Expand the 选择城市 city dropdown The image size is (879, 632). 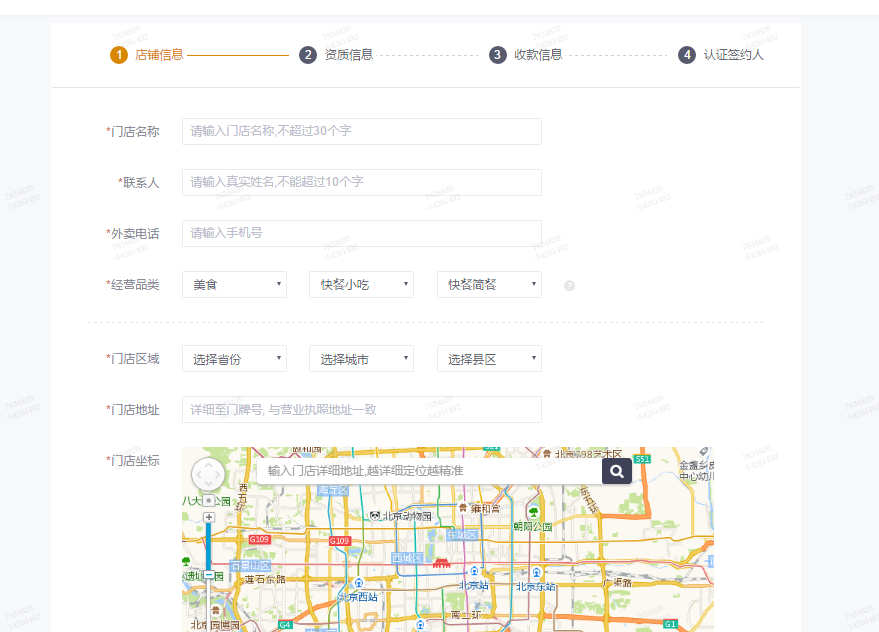coord(361,359)
